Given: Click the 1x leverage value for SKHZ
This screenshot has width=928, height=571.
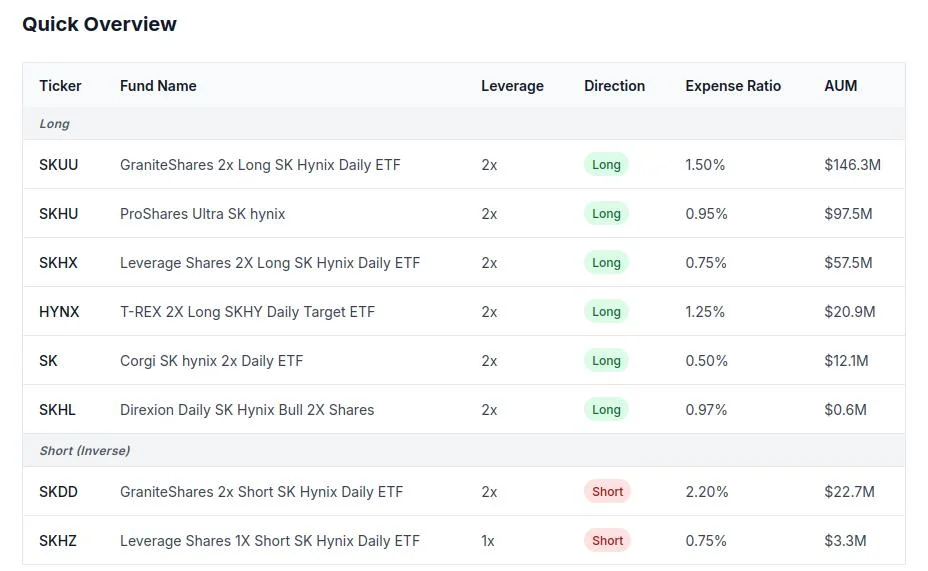Looking at the screenshot, I should (x=488, y=541).
